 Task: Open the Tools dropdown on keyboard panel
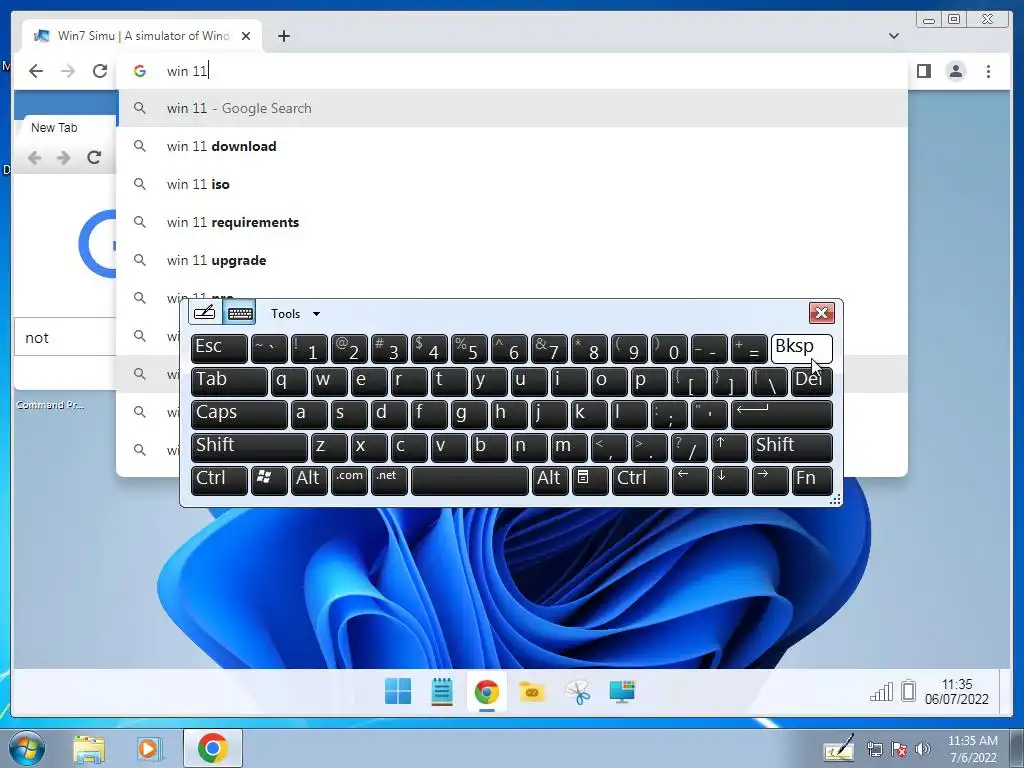point(295,314)
